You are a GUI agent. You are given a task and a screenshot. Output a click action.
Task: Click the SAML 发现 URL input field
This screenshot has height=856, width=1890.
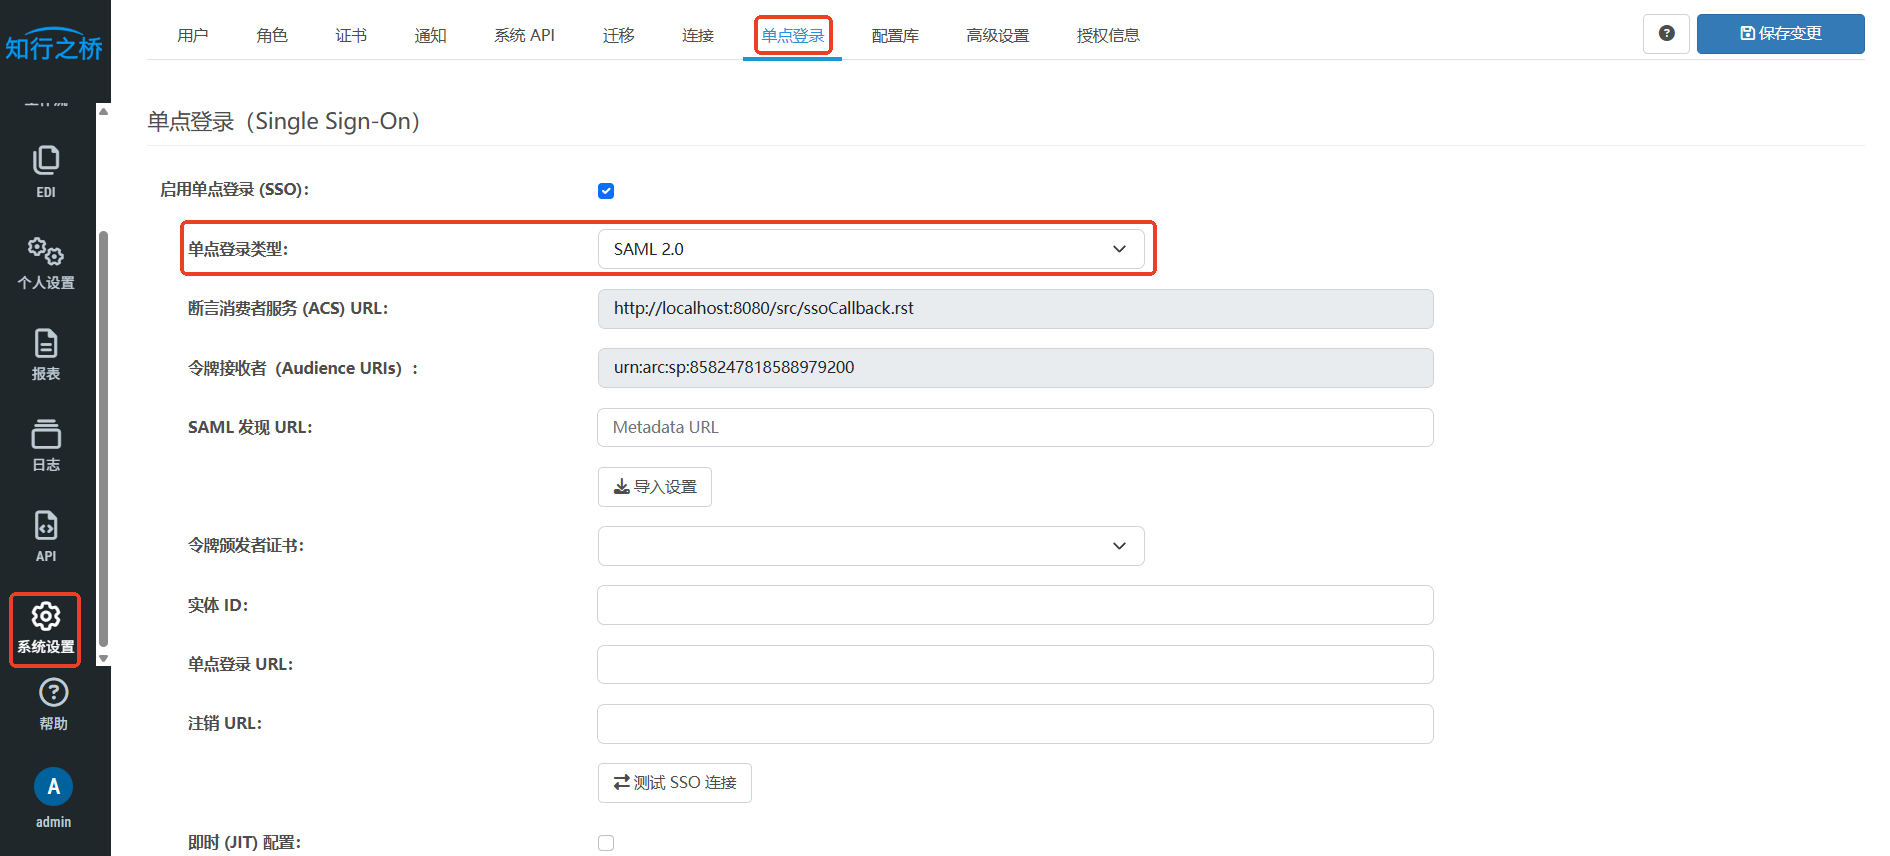point(1015,428)
